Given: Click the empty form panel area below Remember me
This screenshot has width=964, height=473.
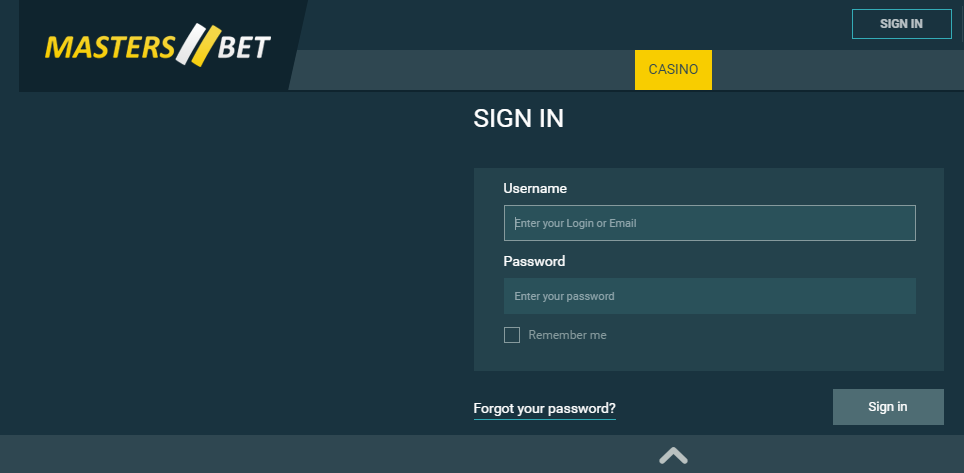Looking at the screenshot, I should pyautogui.click(x=708, y=357).
